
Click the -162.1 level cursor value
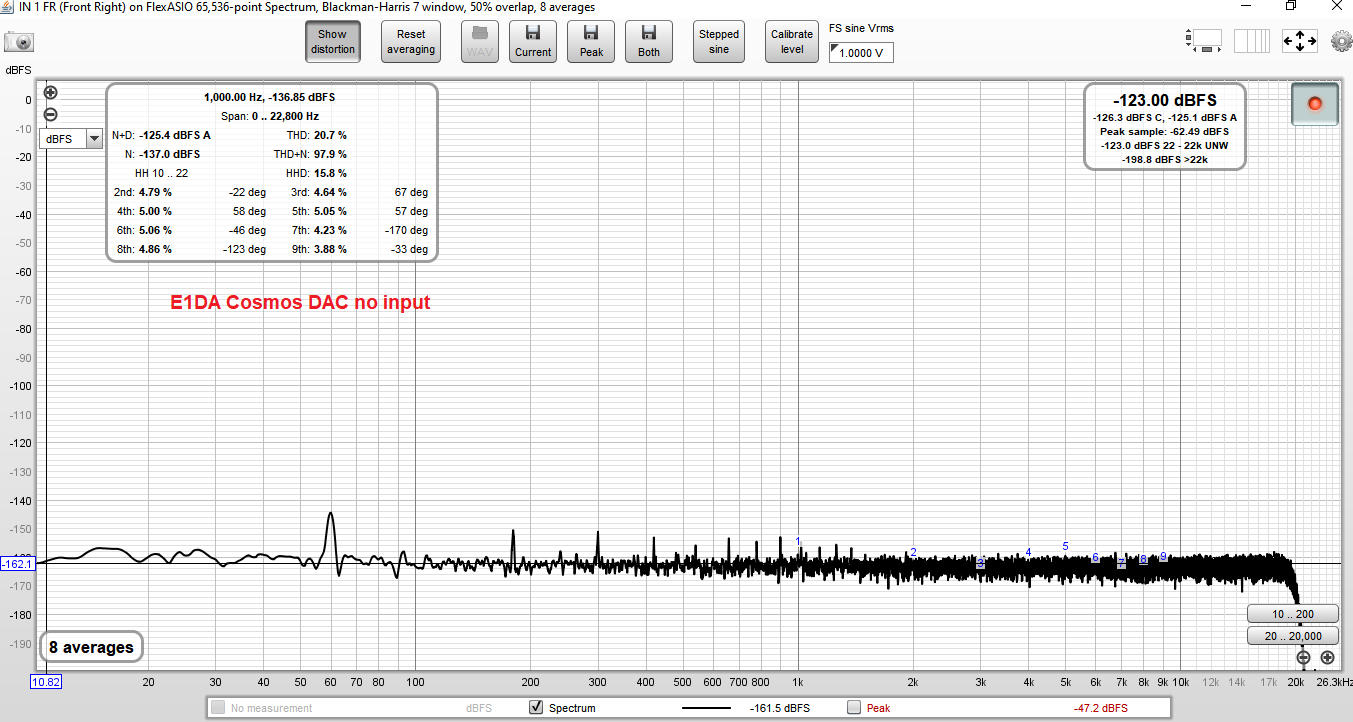click(x=18, y=564)
